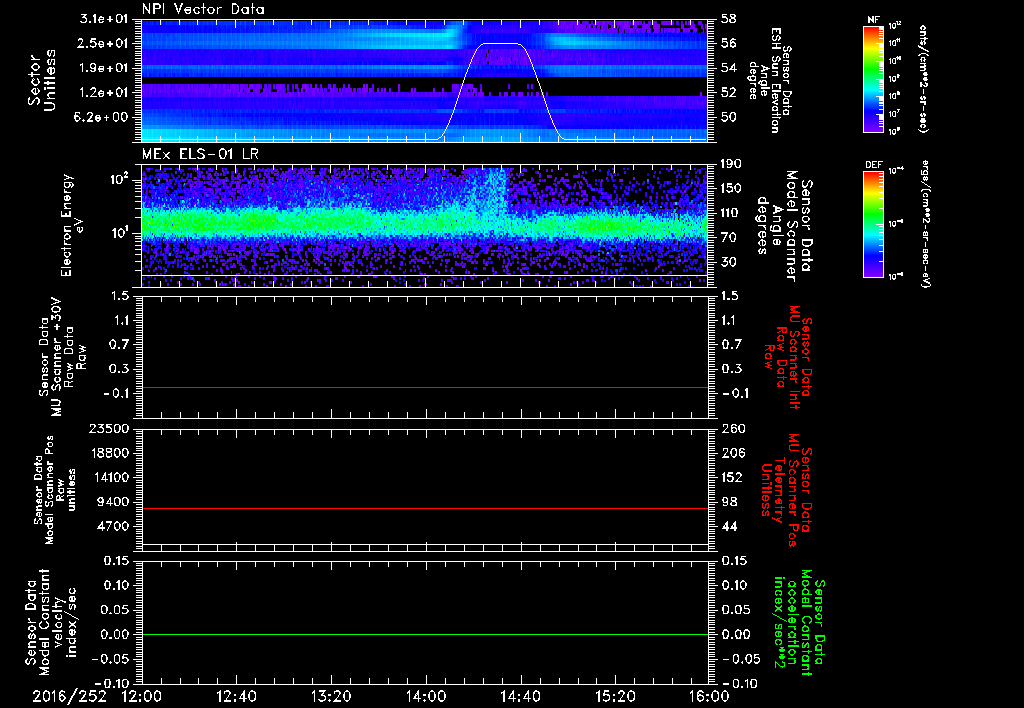Click the 2.5e+01 sector tick value
The image size is (1024, 708).
[104, 43]
